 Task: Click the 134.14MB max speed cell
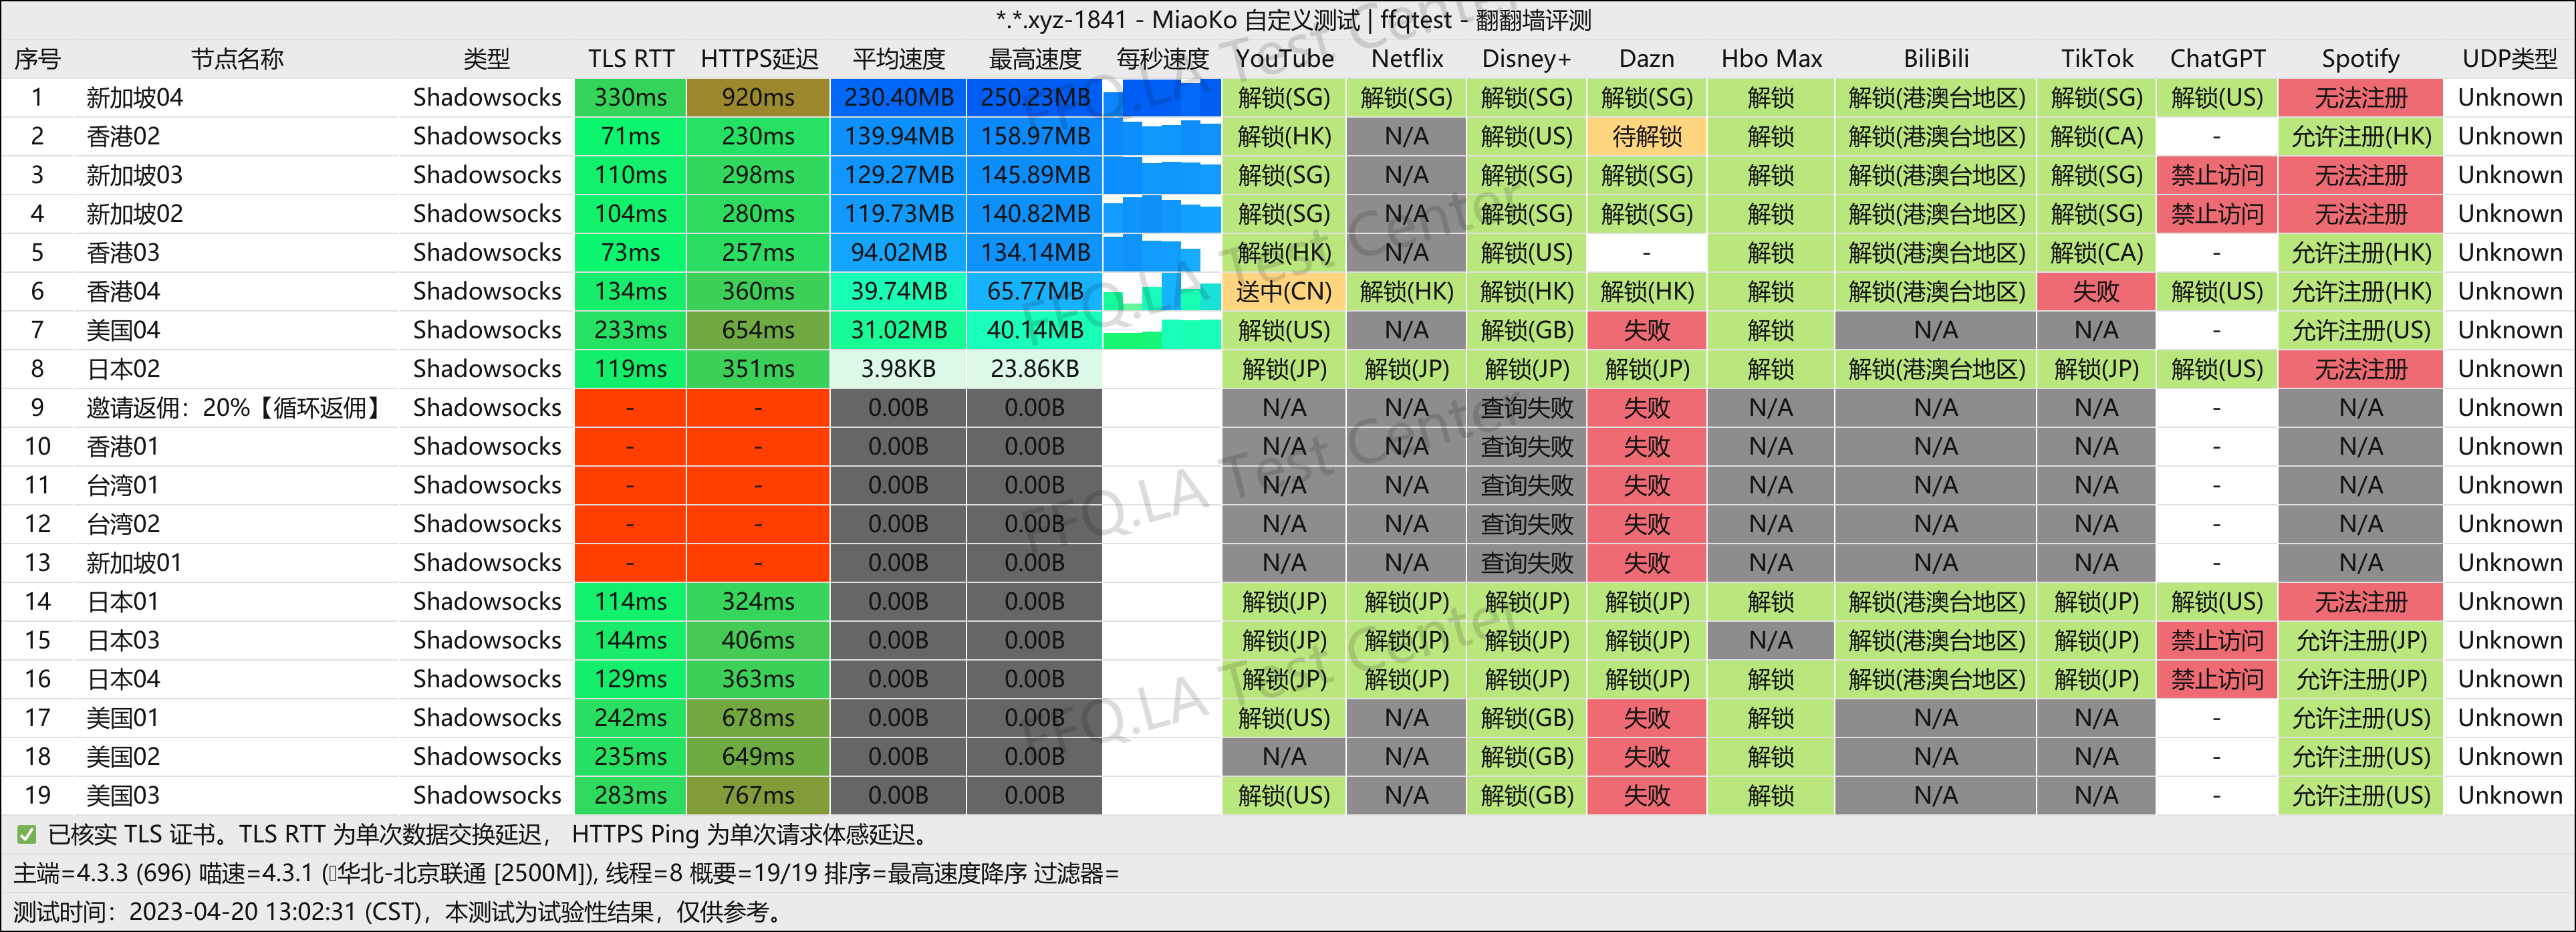pyautogui.click(x=1034, y=253)
